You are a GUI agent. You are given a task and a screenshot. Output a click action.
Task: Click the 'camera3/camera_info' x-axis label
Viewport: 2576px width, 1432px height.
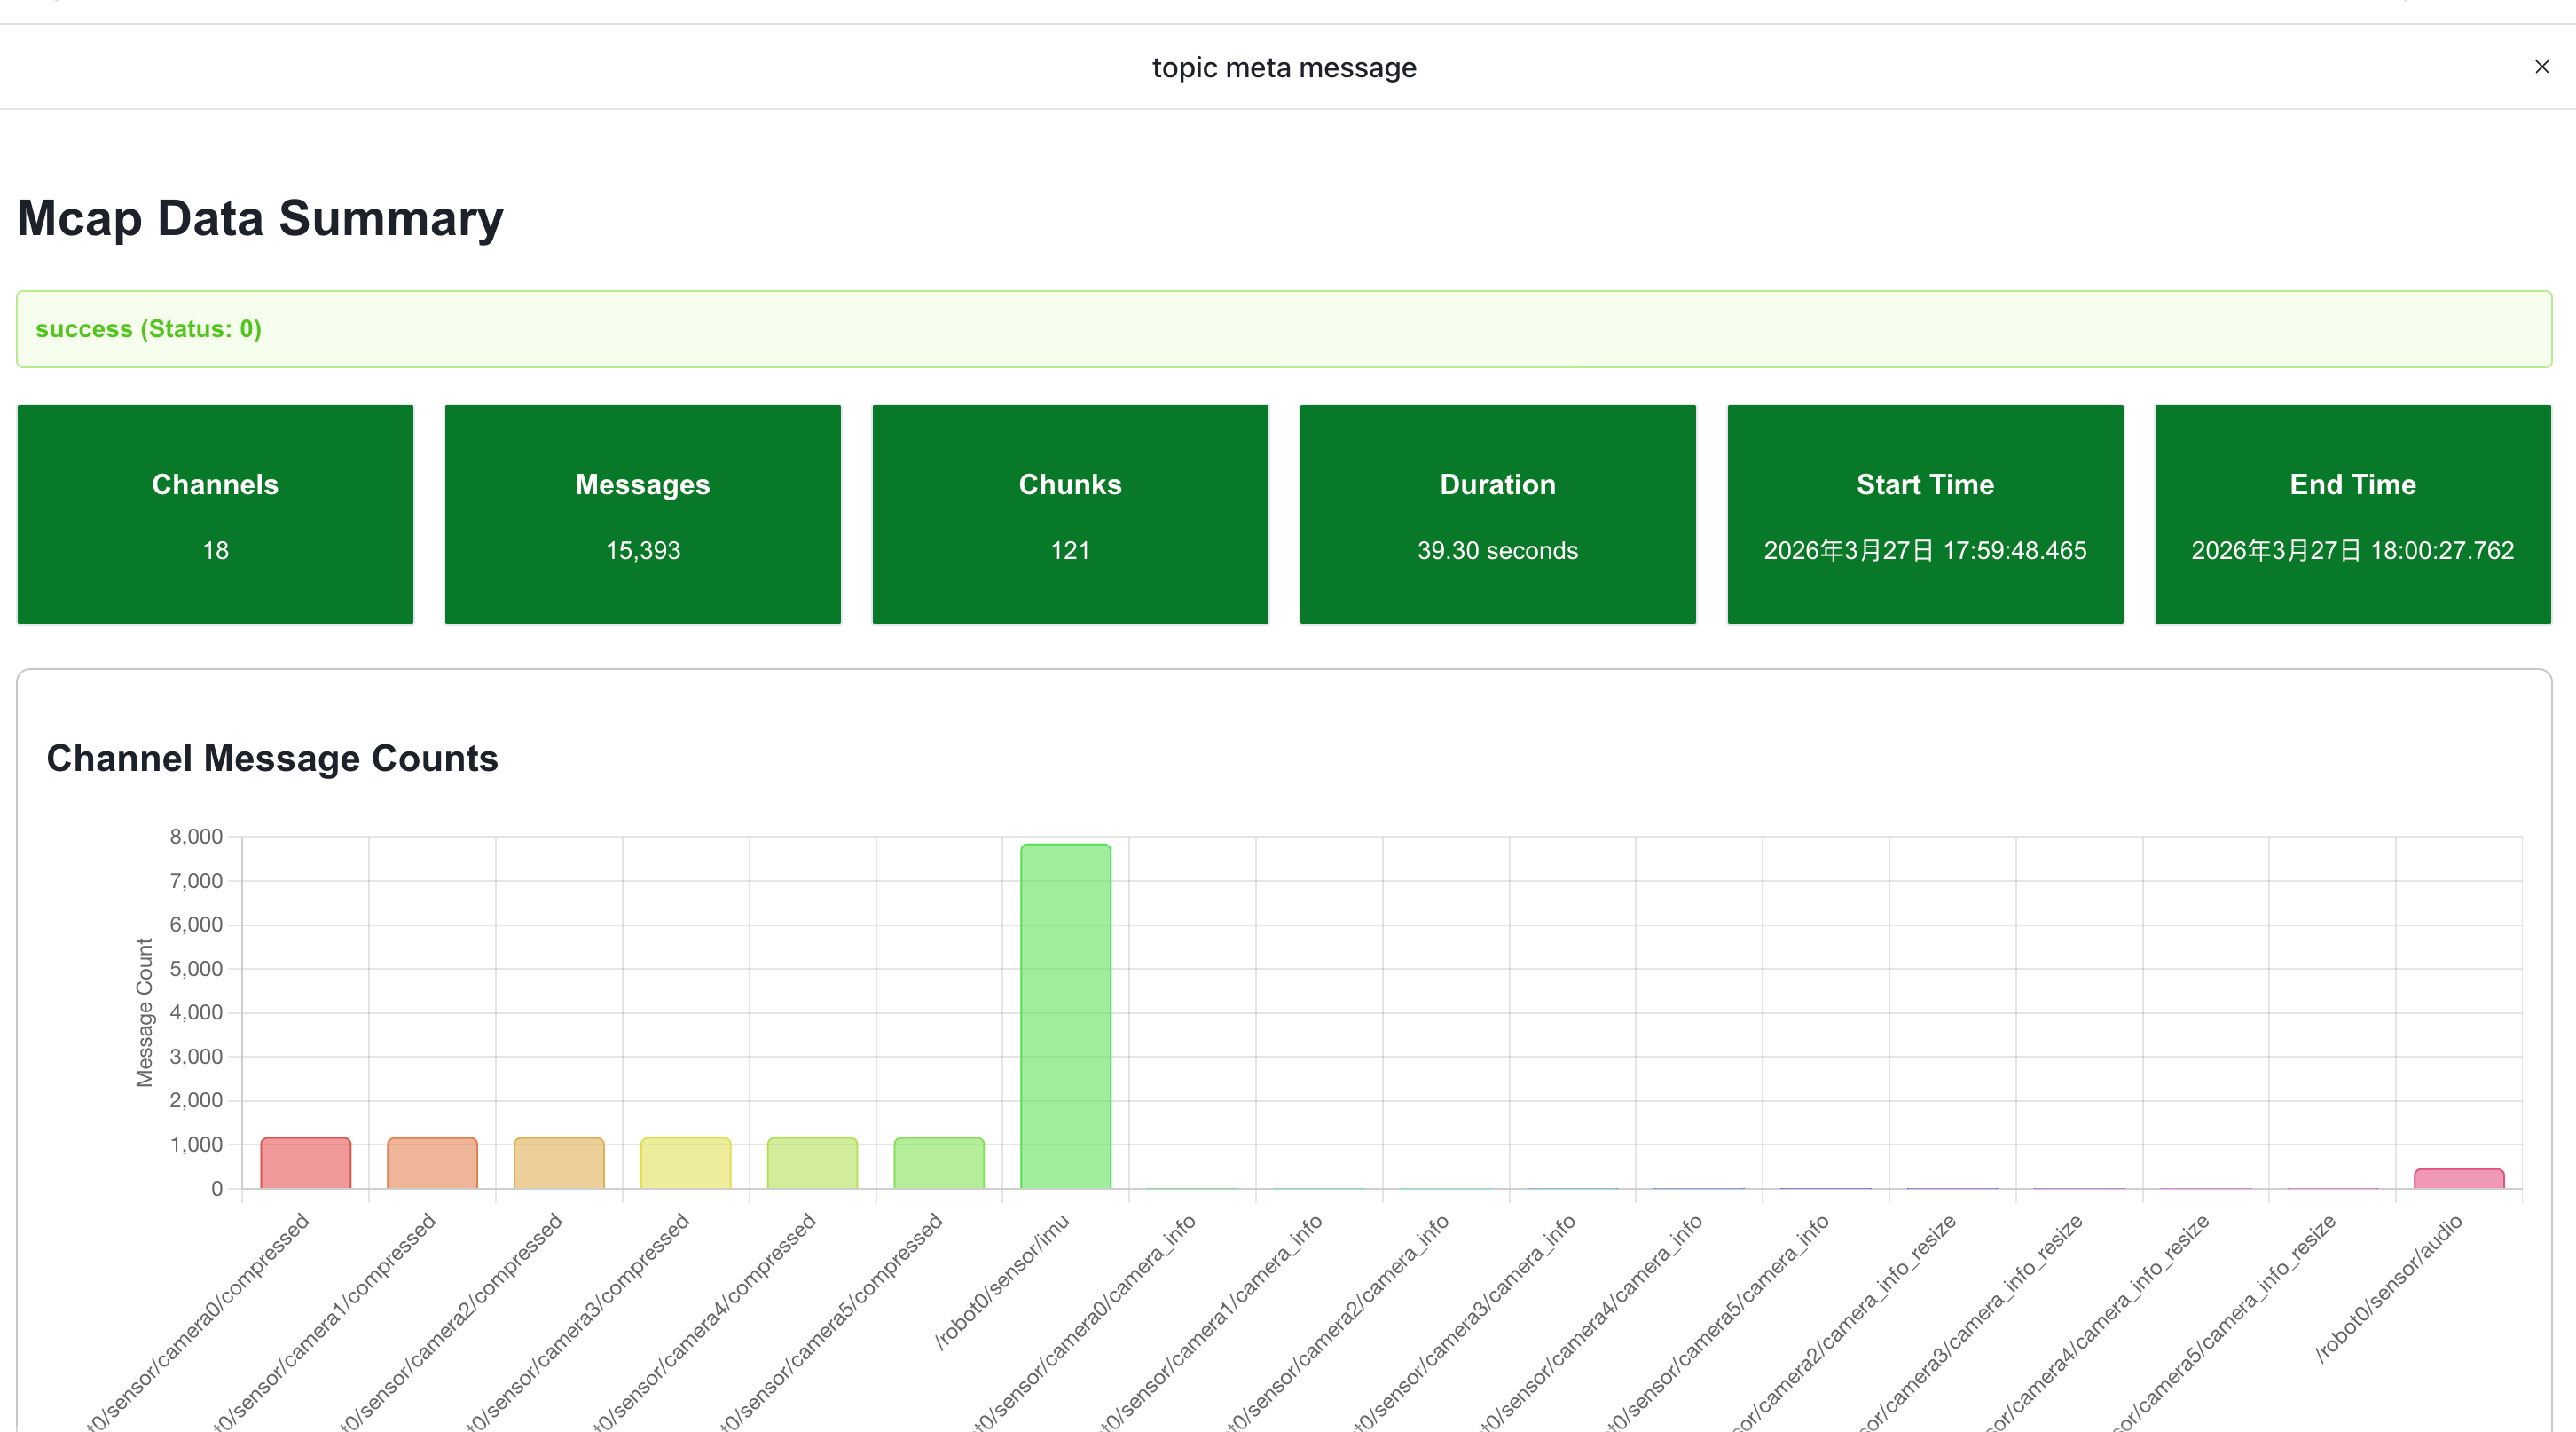pyautogui.click(x=1467, y=1320)
